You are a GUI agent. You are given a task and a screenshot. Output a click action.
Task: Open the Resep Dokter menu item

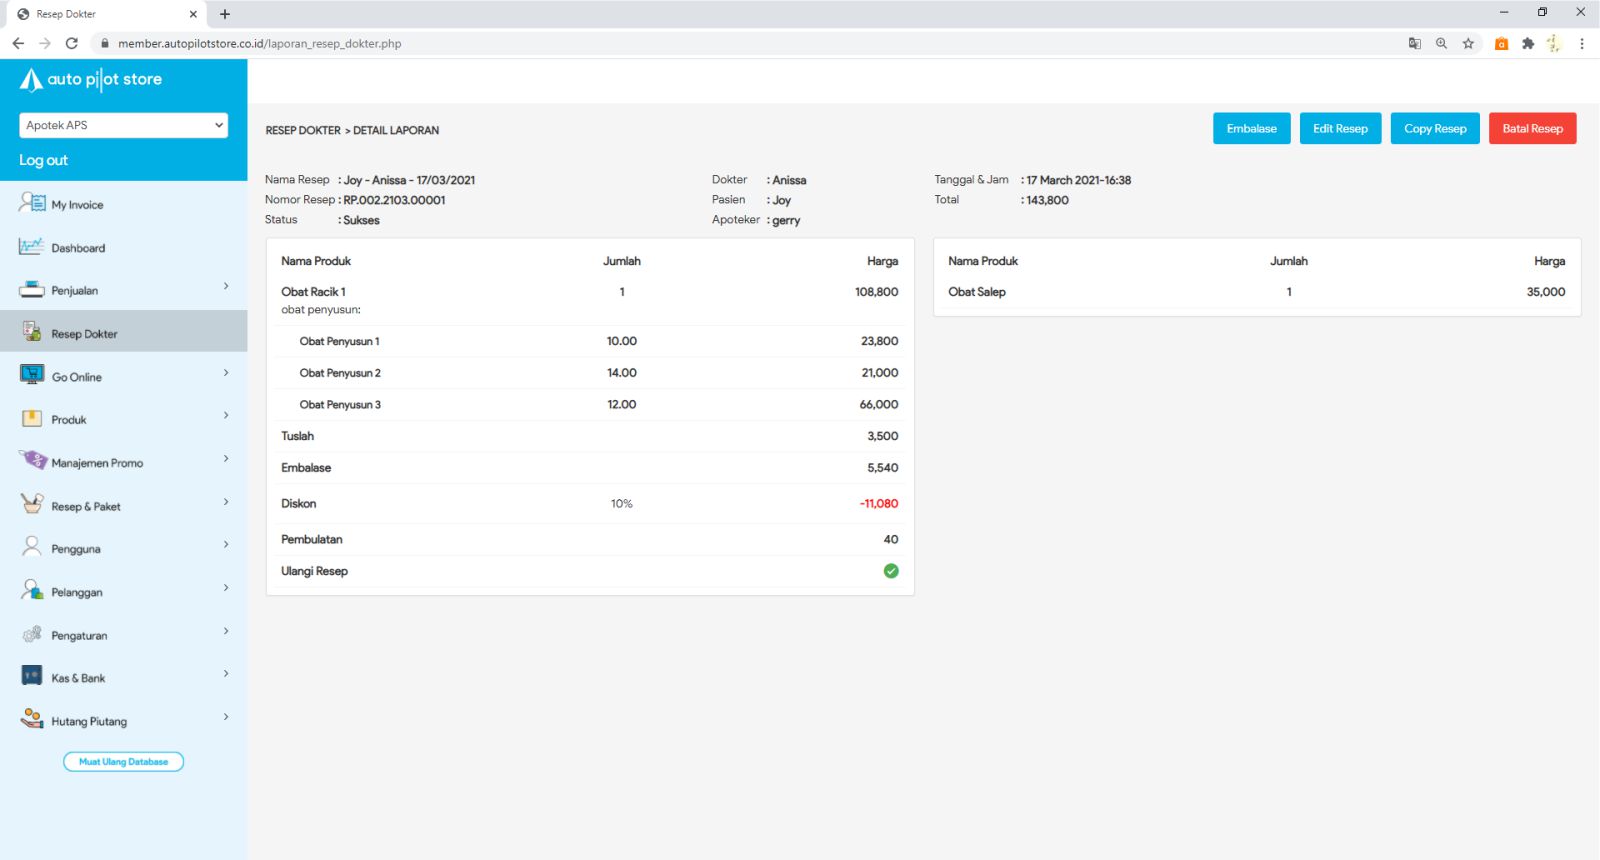84,334
